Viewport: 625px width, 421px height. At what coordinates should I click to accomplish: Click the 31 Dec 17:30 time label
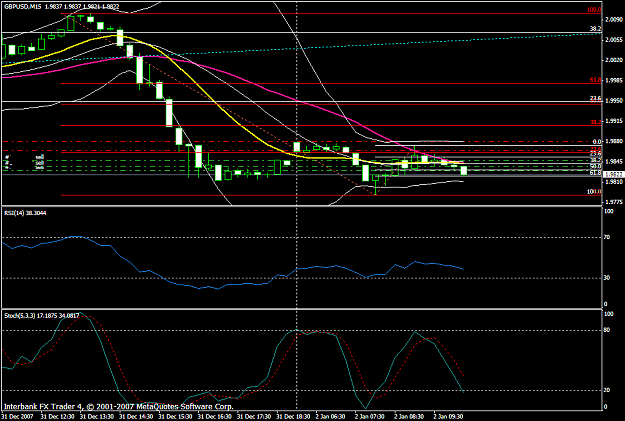tap(254, 417)
